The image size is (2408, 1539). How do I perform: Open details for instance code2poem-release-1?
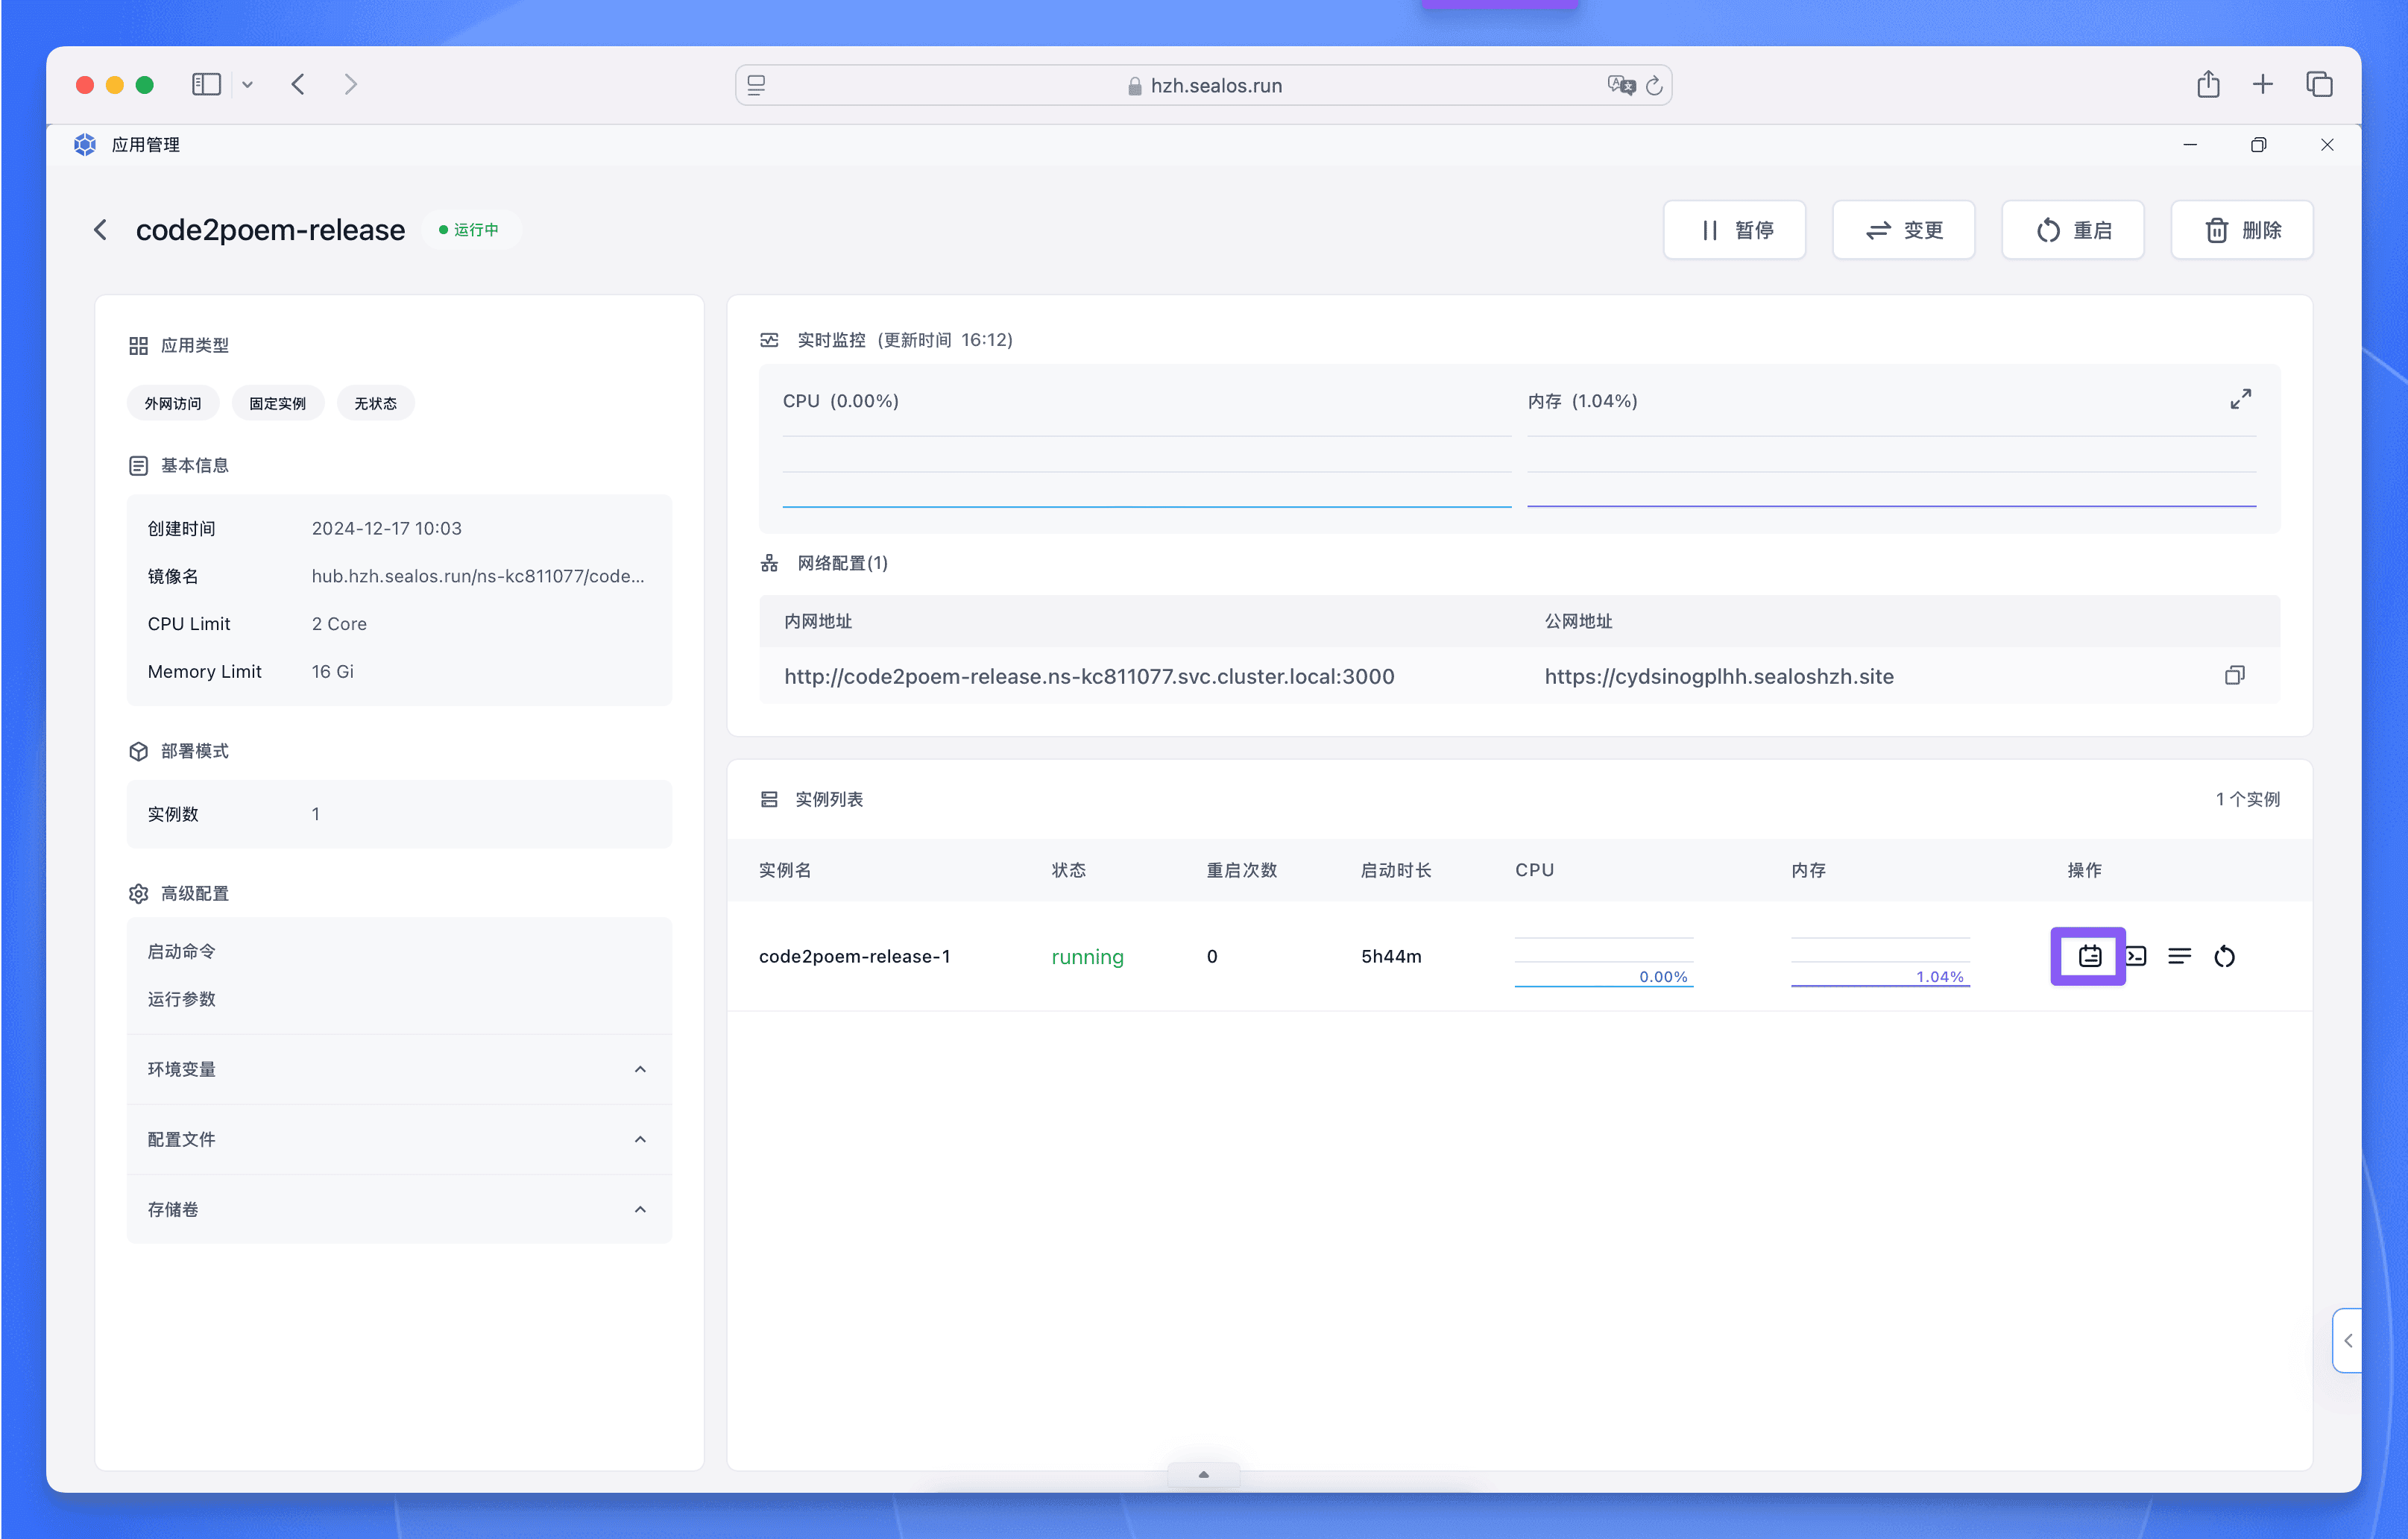point(2089,956)
